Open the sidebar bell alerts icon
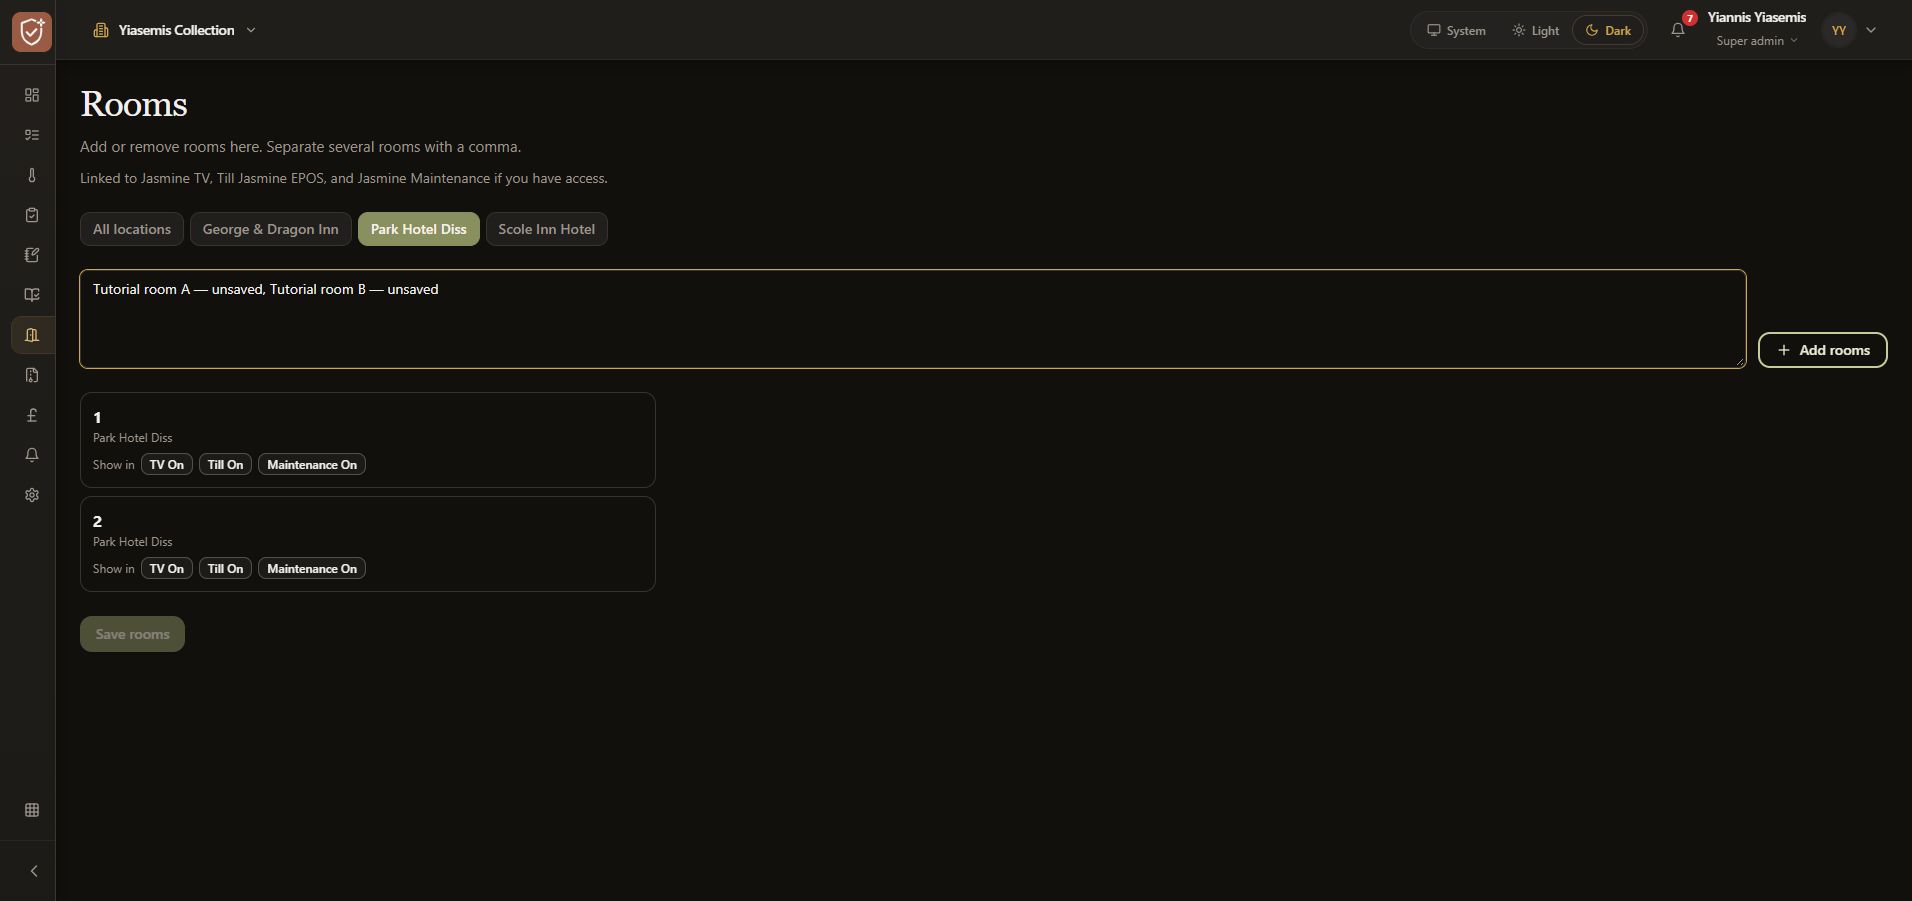1912x901 pixels. point(32,455)
